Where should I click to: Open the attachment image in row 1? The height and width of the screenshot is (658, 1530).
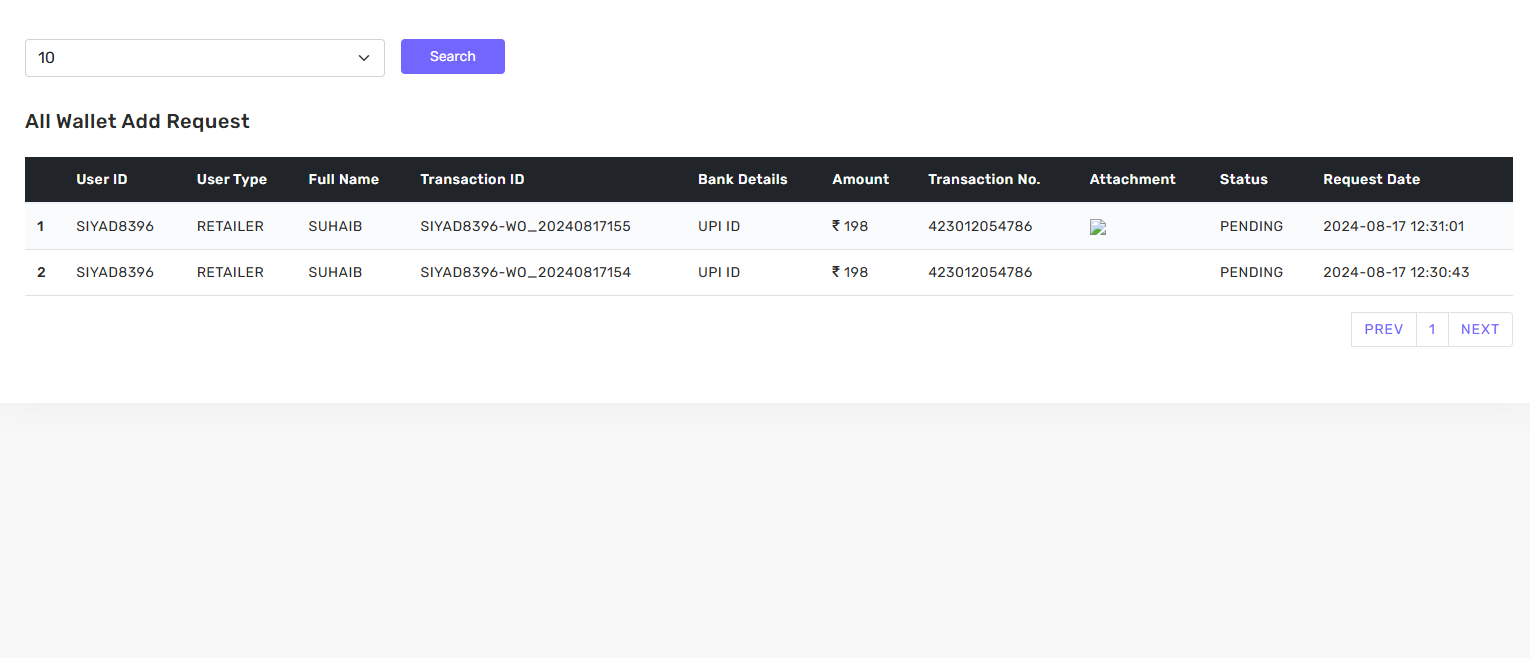[1098, 227]
